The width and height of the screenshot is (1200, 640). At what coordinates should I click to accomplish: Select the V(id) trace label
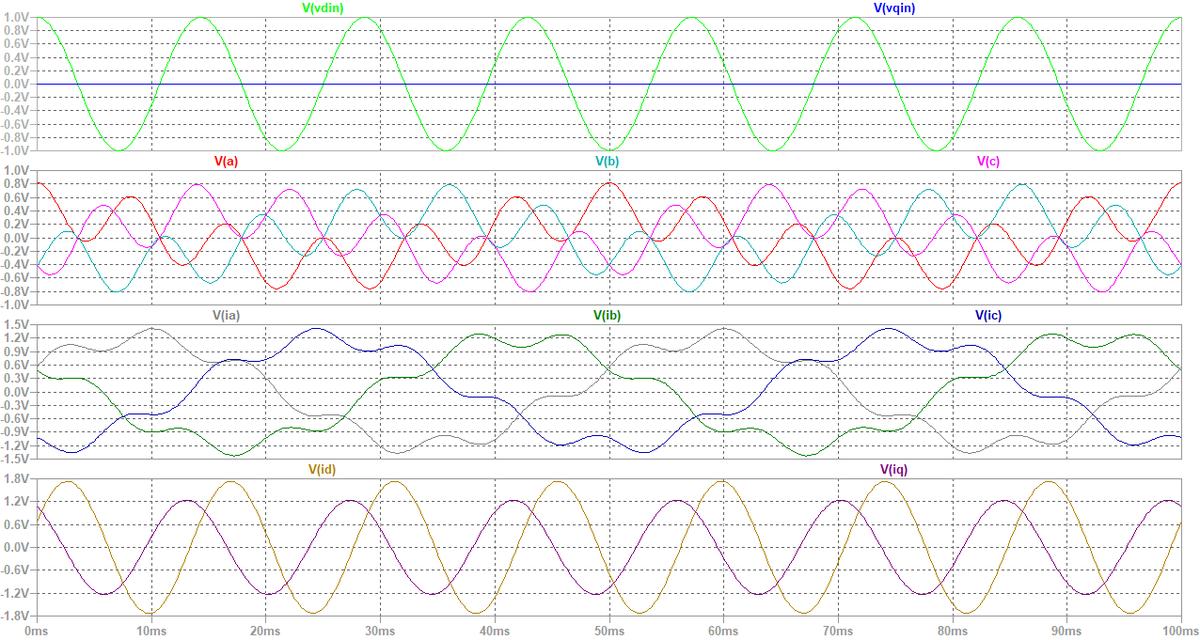point(322,469)
